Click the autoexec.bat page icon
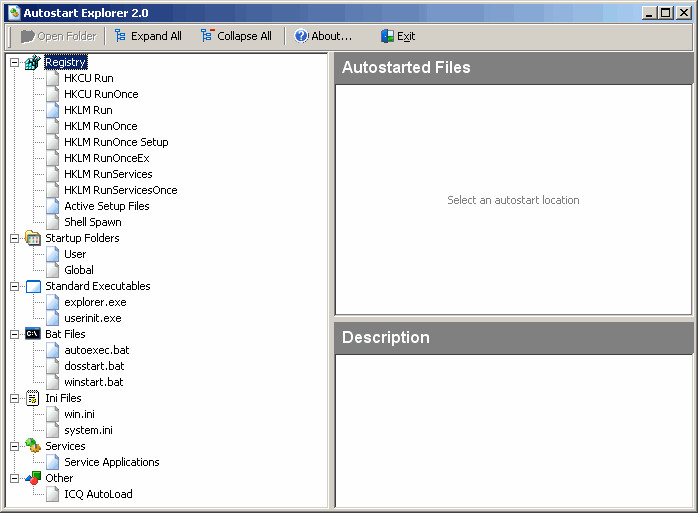 (x=53, y=350)
